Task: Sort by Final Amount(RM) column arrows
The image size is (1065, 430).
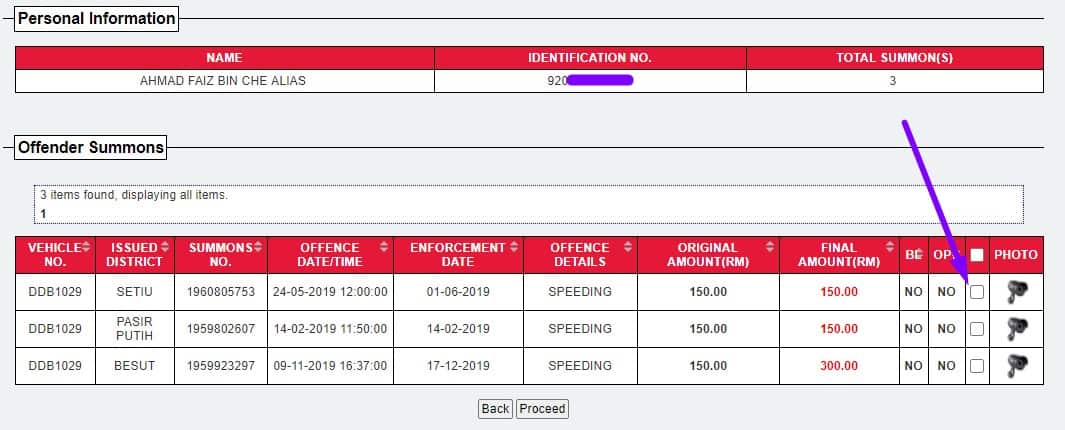Action: 890,247
